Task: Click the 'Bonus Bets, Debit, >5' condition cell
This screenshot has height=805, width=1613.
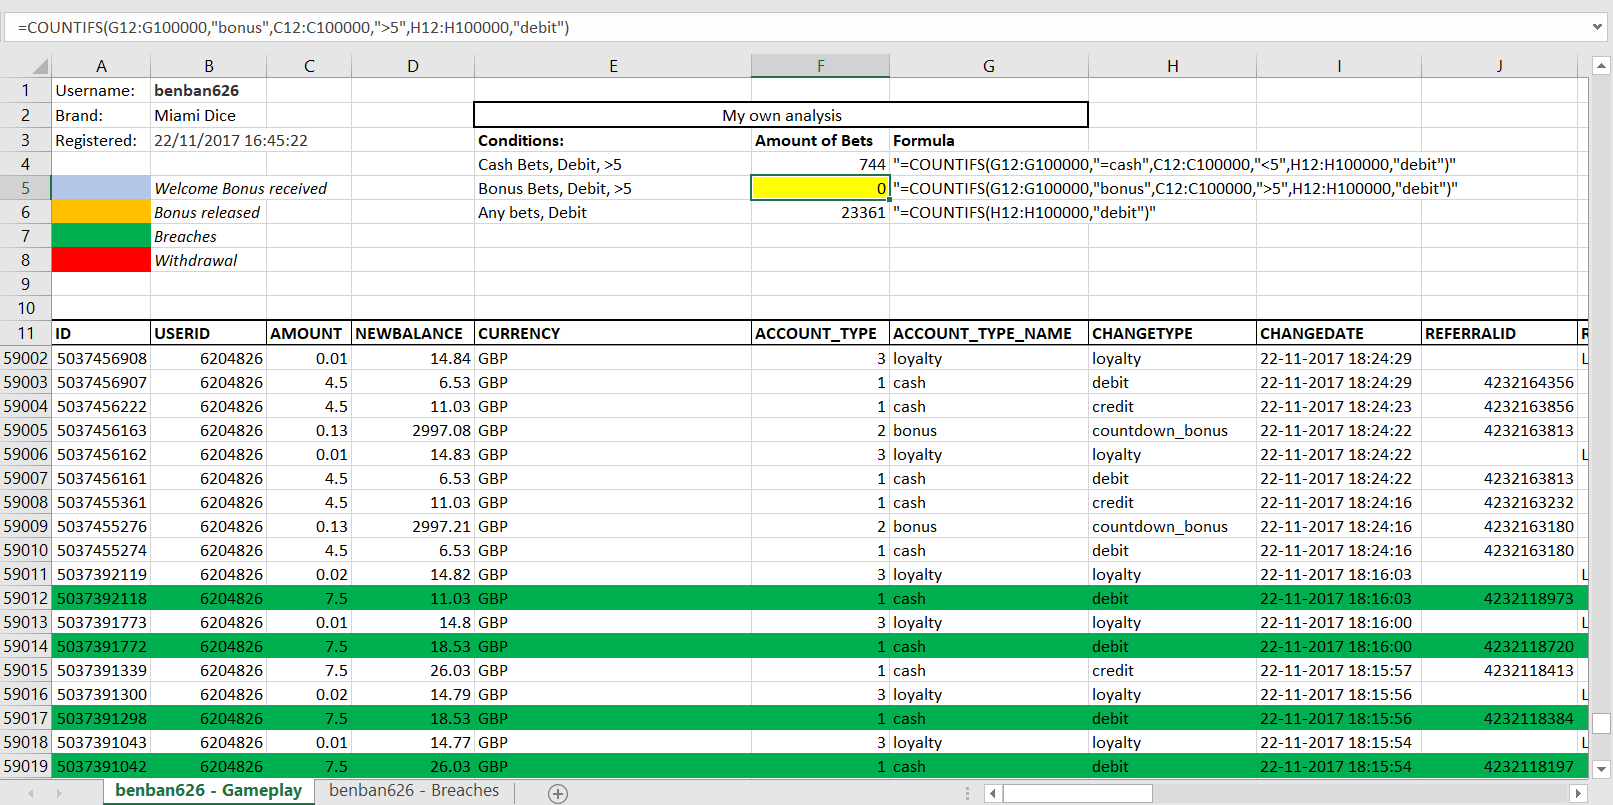Action: 613,188
